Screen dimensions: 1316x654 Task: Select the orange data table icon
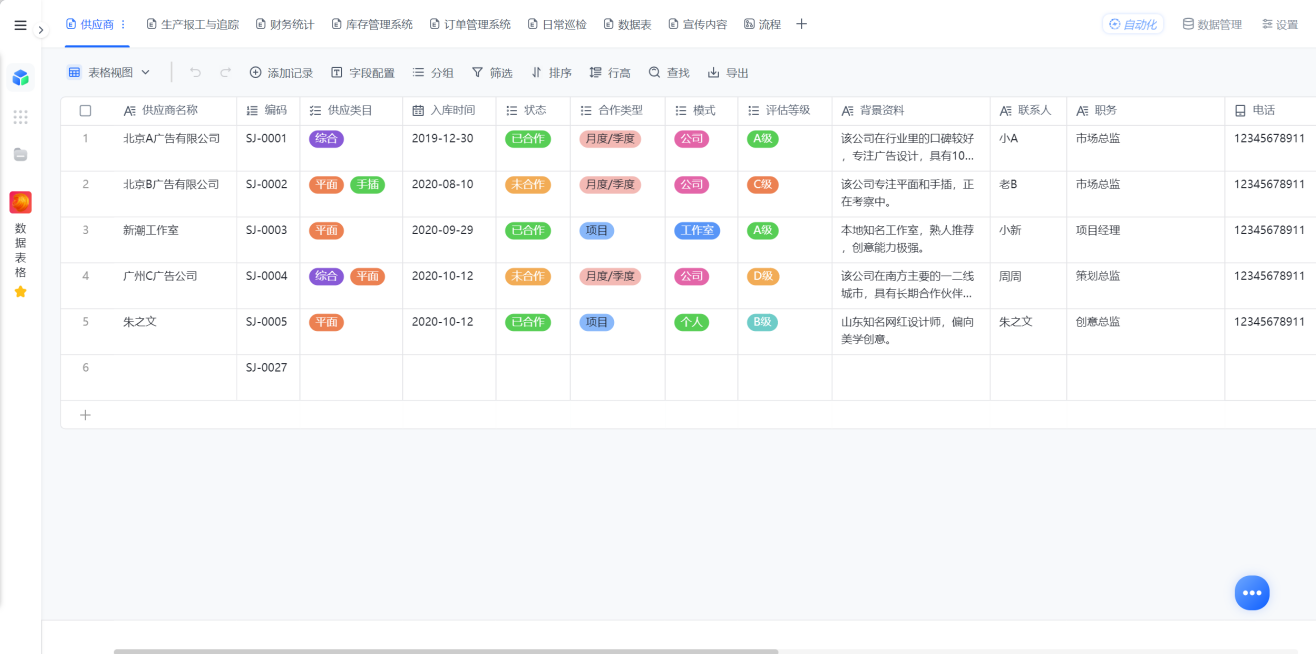(x=20, y=203)
